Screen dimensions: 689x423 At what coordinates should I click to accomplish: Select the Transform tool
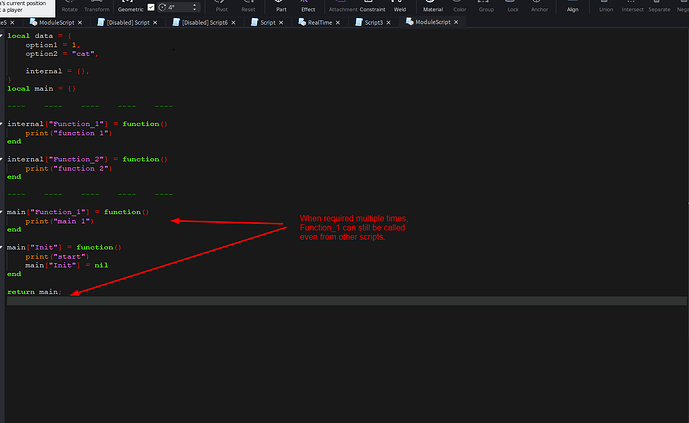click(x=97, y=6)
